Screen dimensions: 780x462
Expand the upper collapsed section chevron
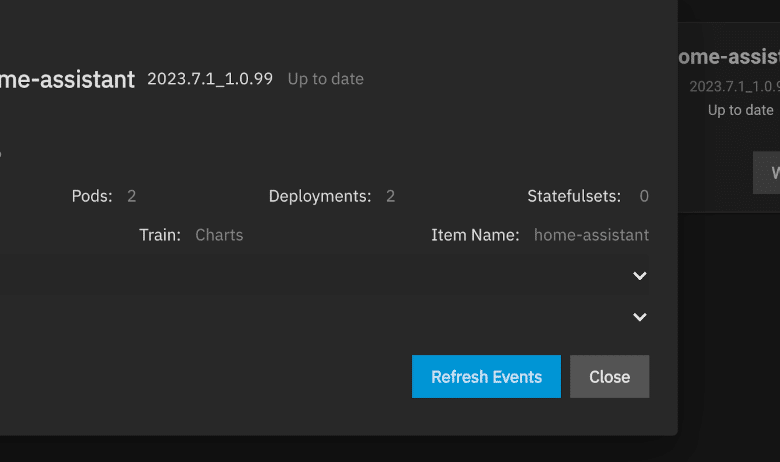[x=639, y=276]
